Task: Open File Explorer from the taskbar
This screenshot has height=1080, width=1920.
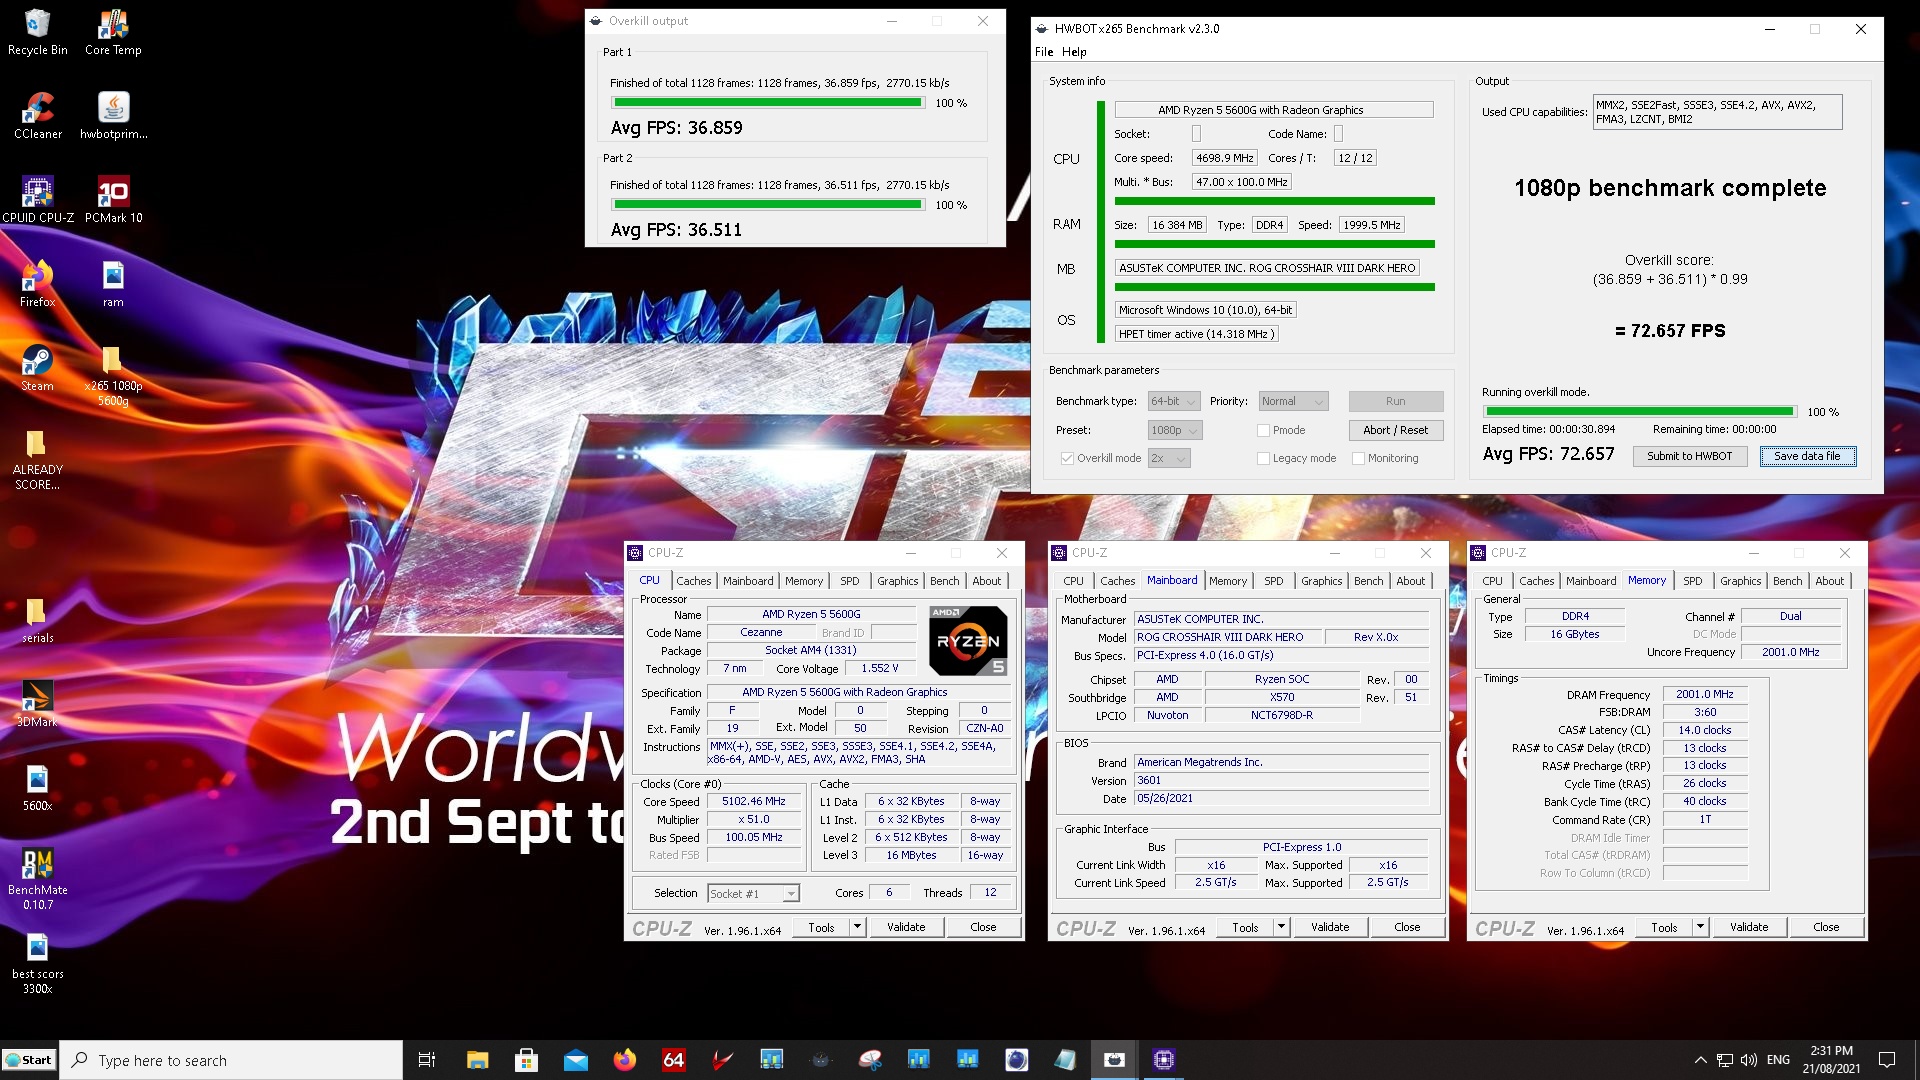Action: click(477, 1060)
